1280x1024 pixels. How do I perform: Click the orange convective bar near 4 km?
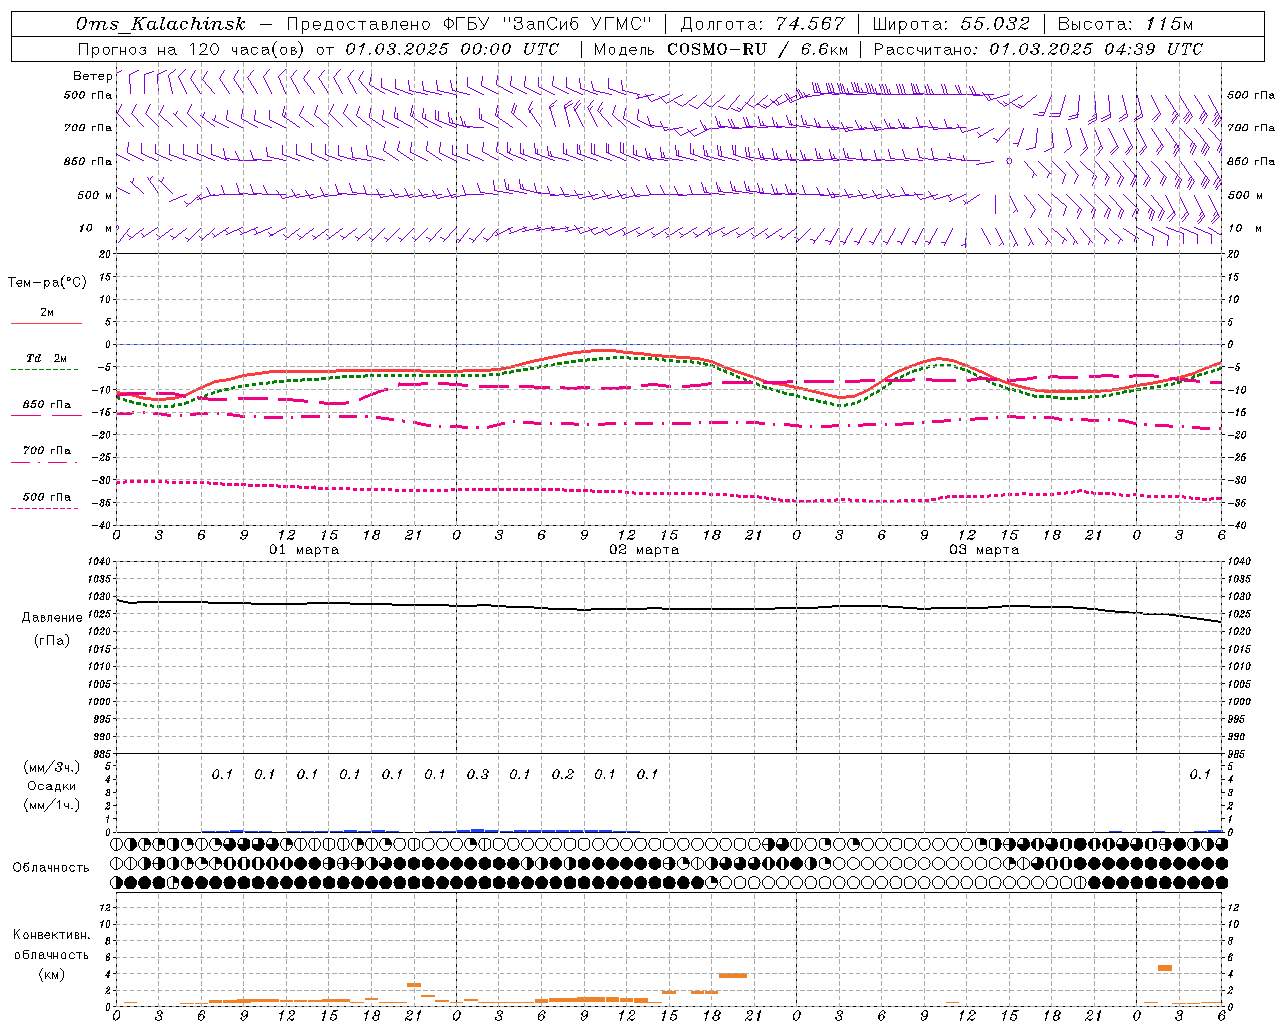[733, 975]
